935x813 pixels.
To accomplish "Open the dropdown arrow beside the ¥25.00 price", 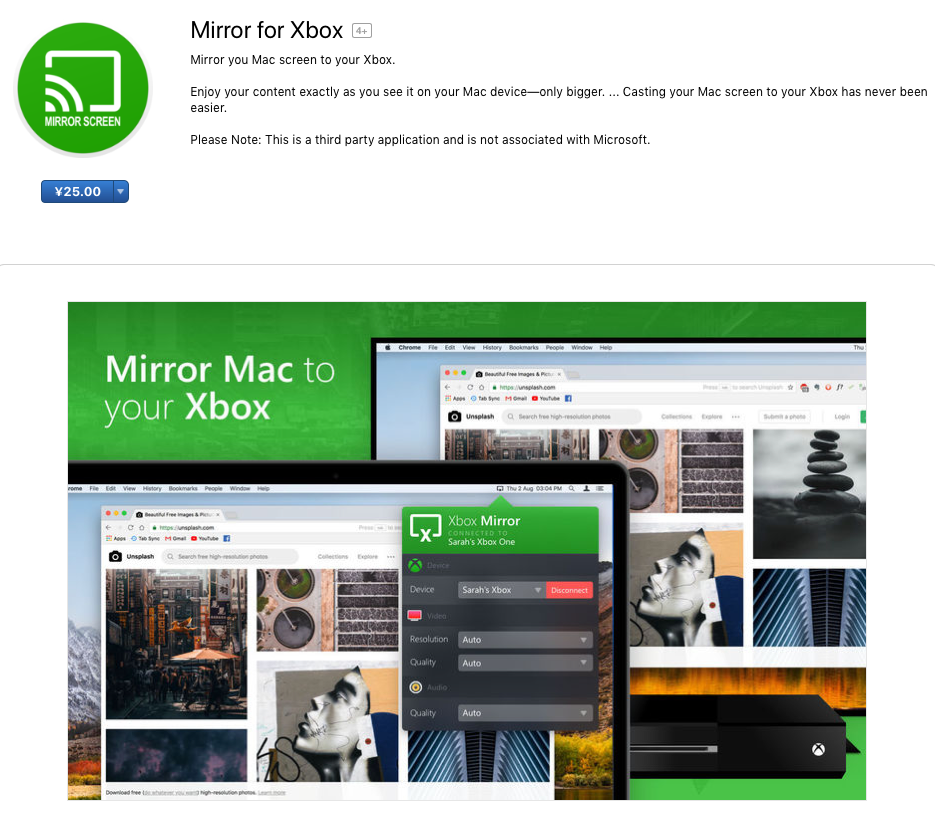I will [x=120, y=191].
